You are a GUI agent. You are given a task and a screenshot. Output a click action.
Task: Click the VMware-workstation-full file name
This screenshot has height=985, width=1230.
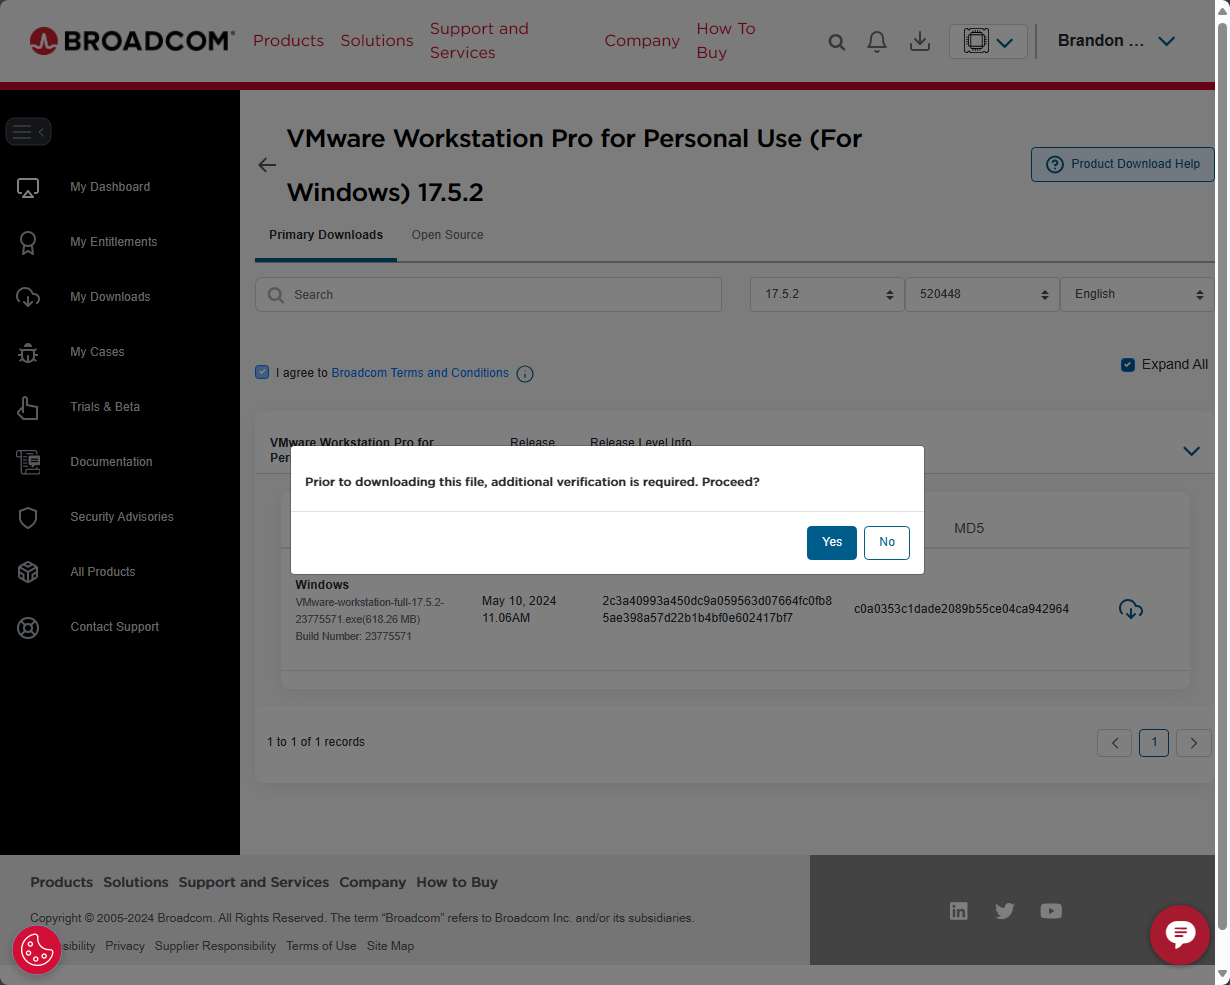click(x=370, y=611)
